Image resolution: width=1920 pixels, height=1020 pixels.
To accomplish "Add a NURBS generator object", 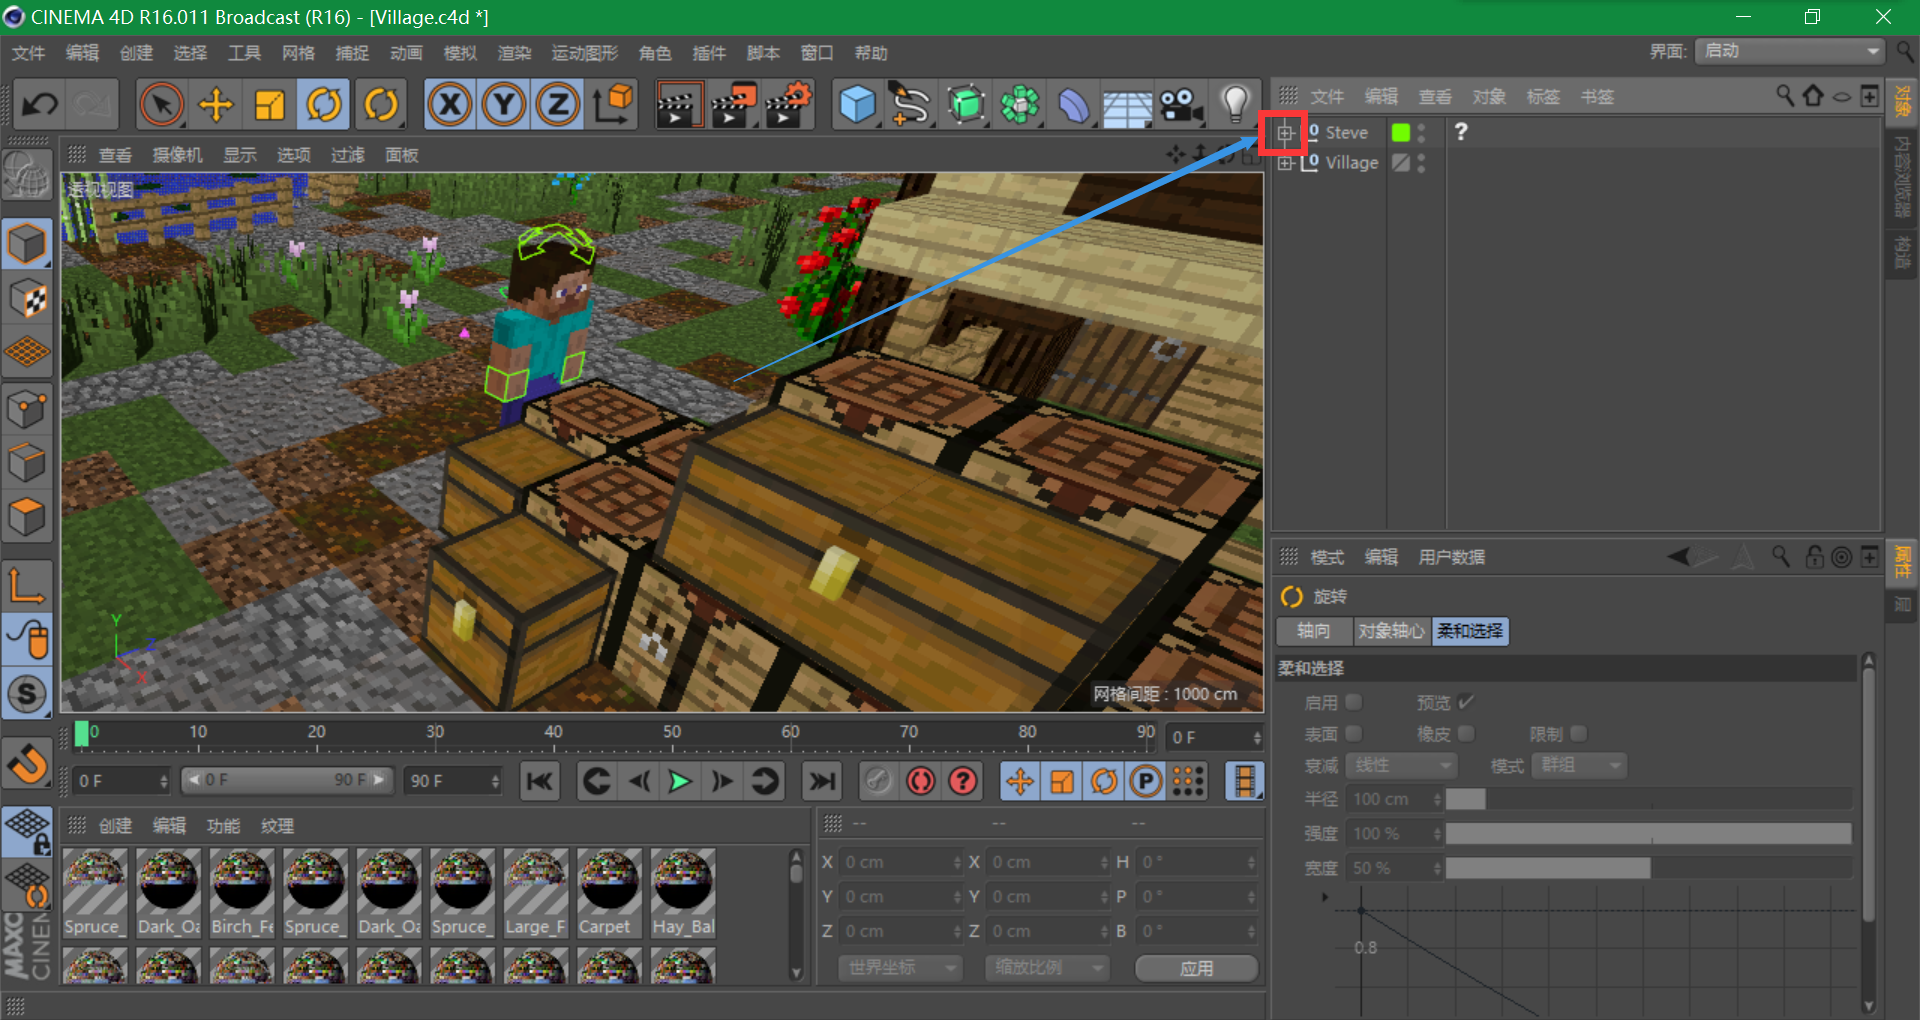I will pos(966,104).
